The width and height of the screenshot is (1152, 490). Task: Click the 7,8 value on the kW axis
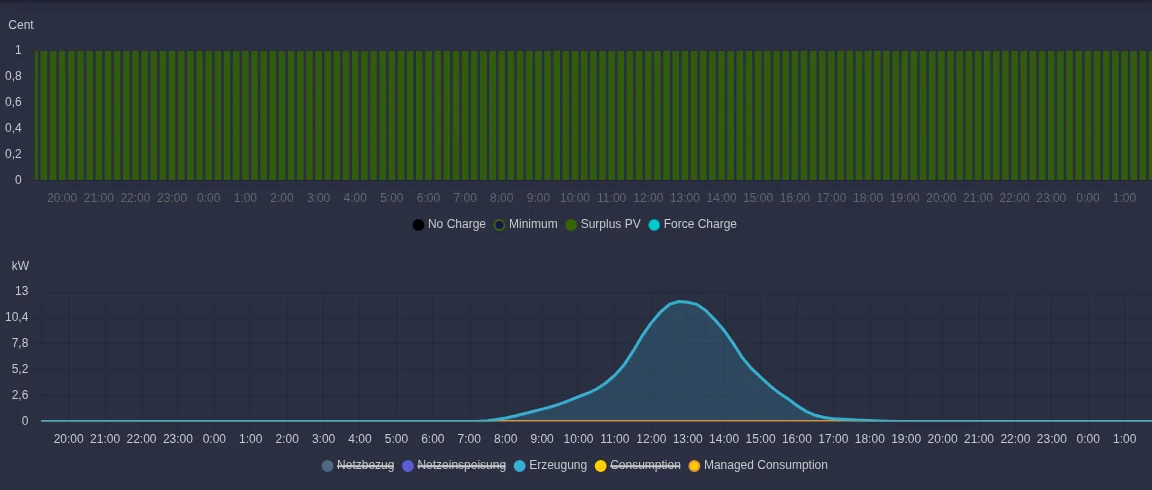[x=20, y=343]
